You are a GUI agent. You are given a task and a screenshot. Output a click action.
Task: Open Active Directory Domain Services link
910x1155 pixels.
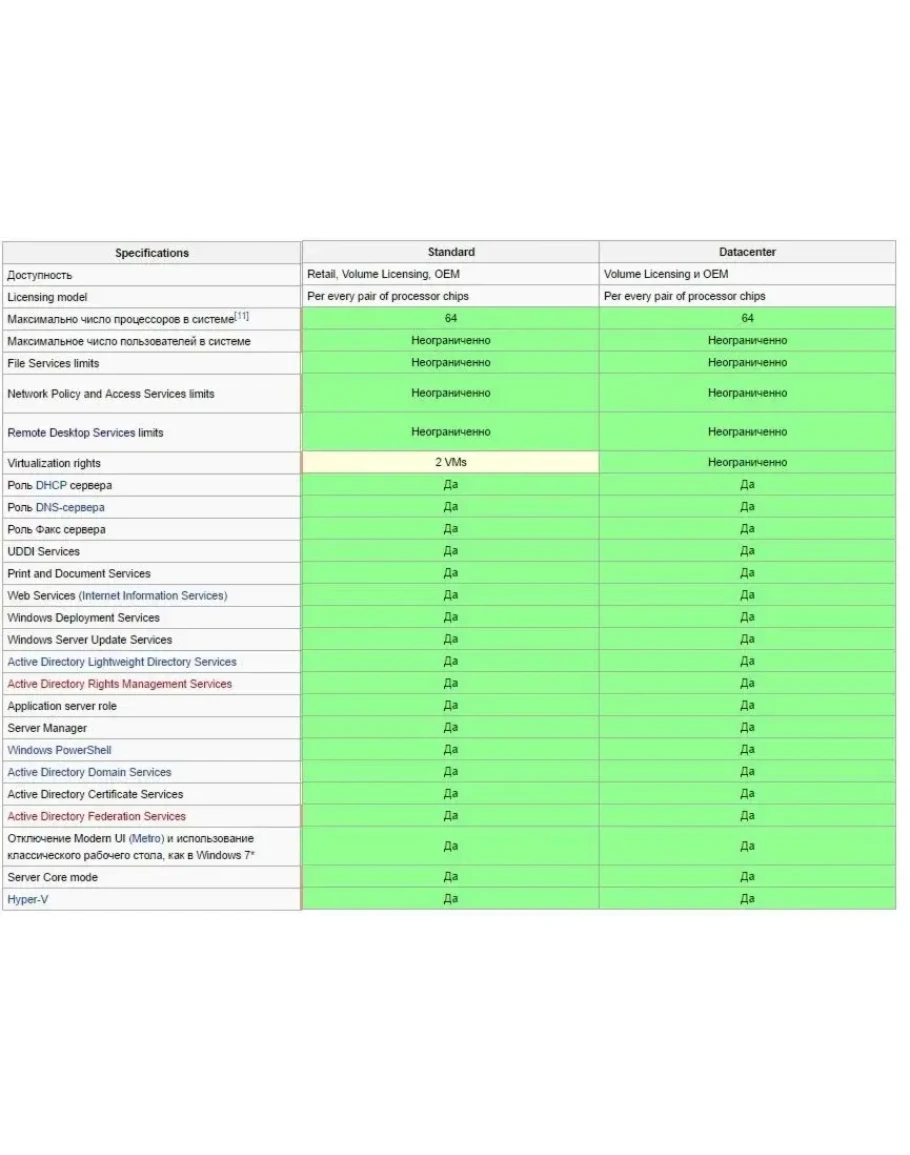coord(89,772)
